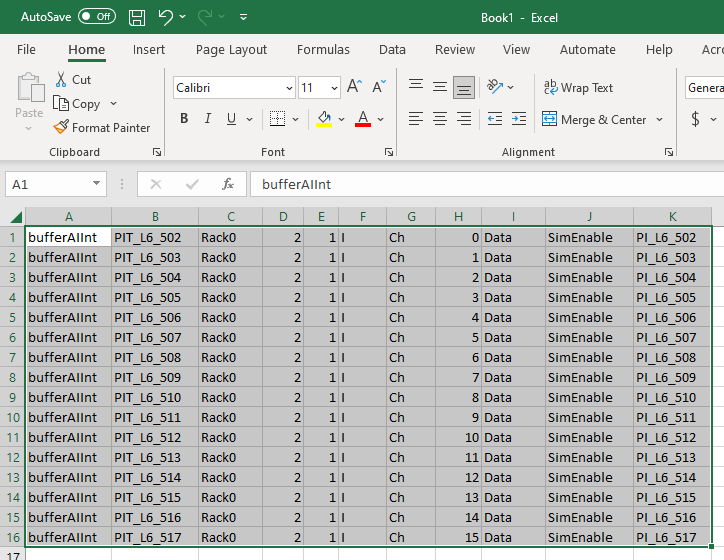The image size is (724, 560).
Task: Click Increase Font Size icon
Action: 354,88
